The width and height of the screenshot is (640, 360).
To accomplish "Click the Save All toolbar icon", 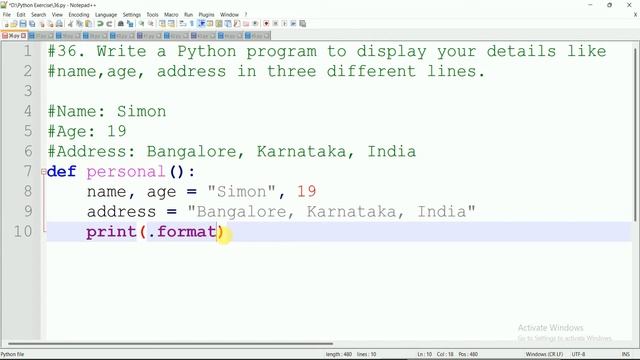I will tap(32, 24).
